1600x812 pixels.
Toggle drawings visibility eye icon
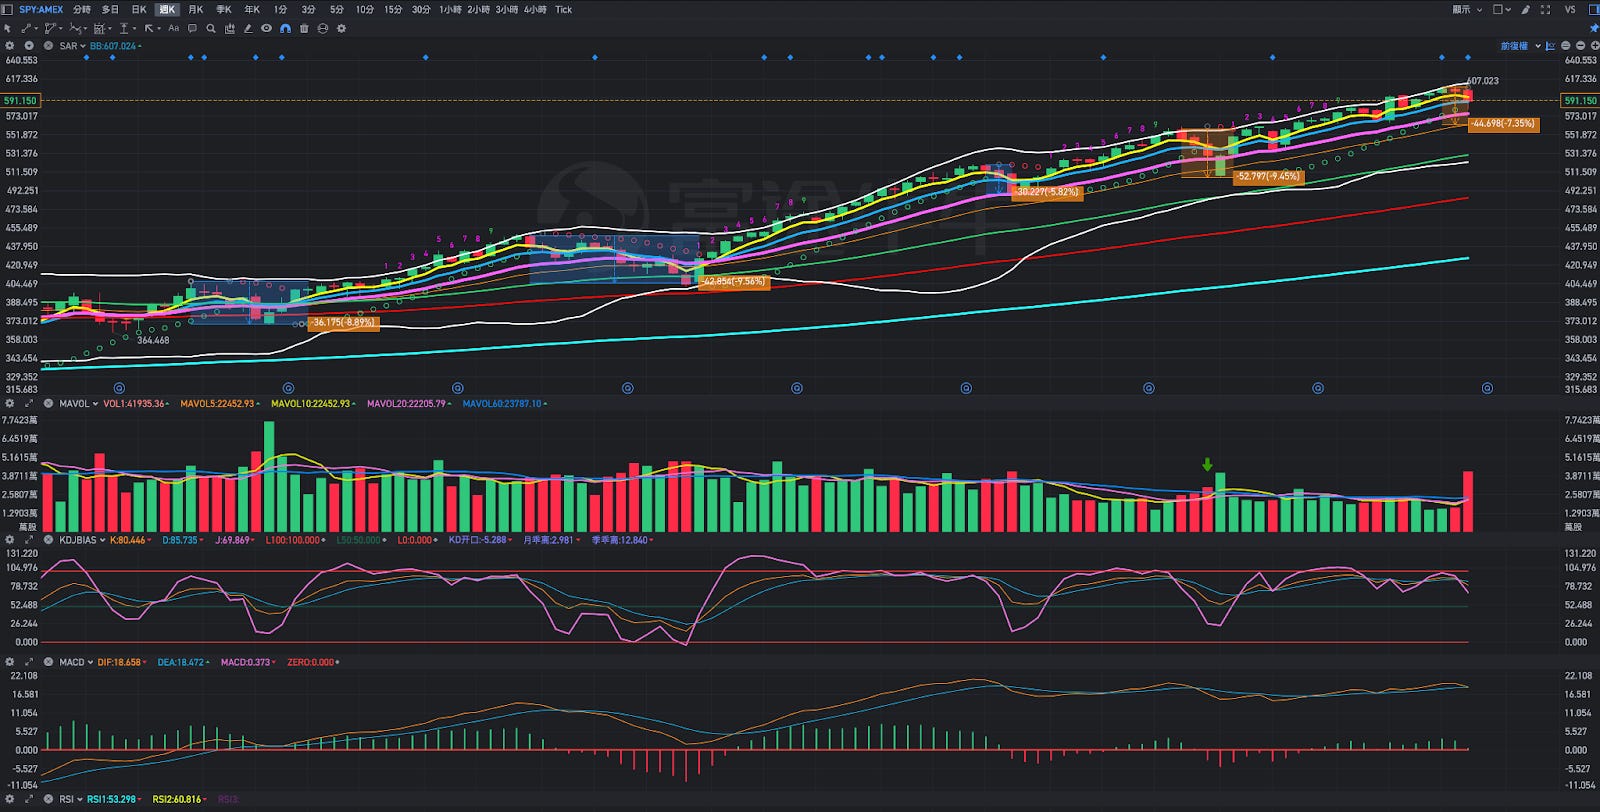tap(266, 28)
